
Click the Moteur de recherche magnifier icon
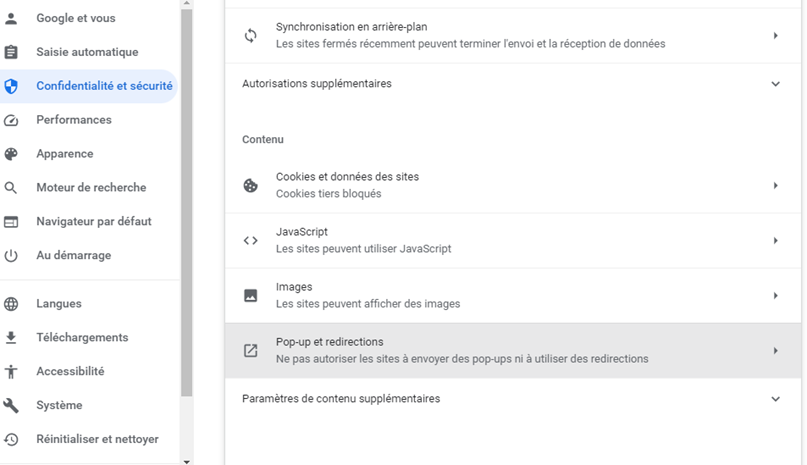11,188
